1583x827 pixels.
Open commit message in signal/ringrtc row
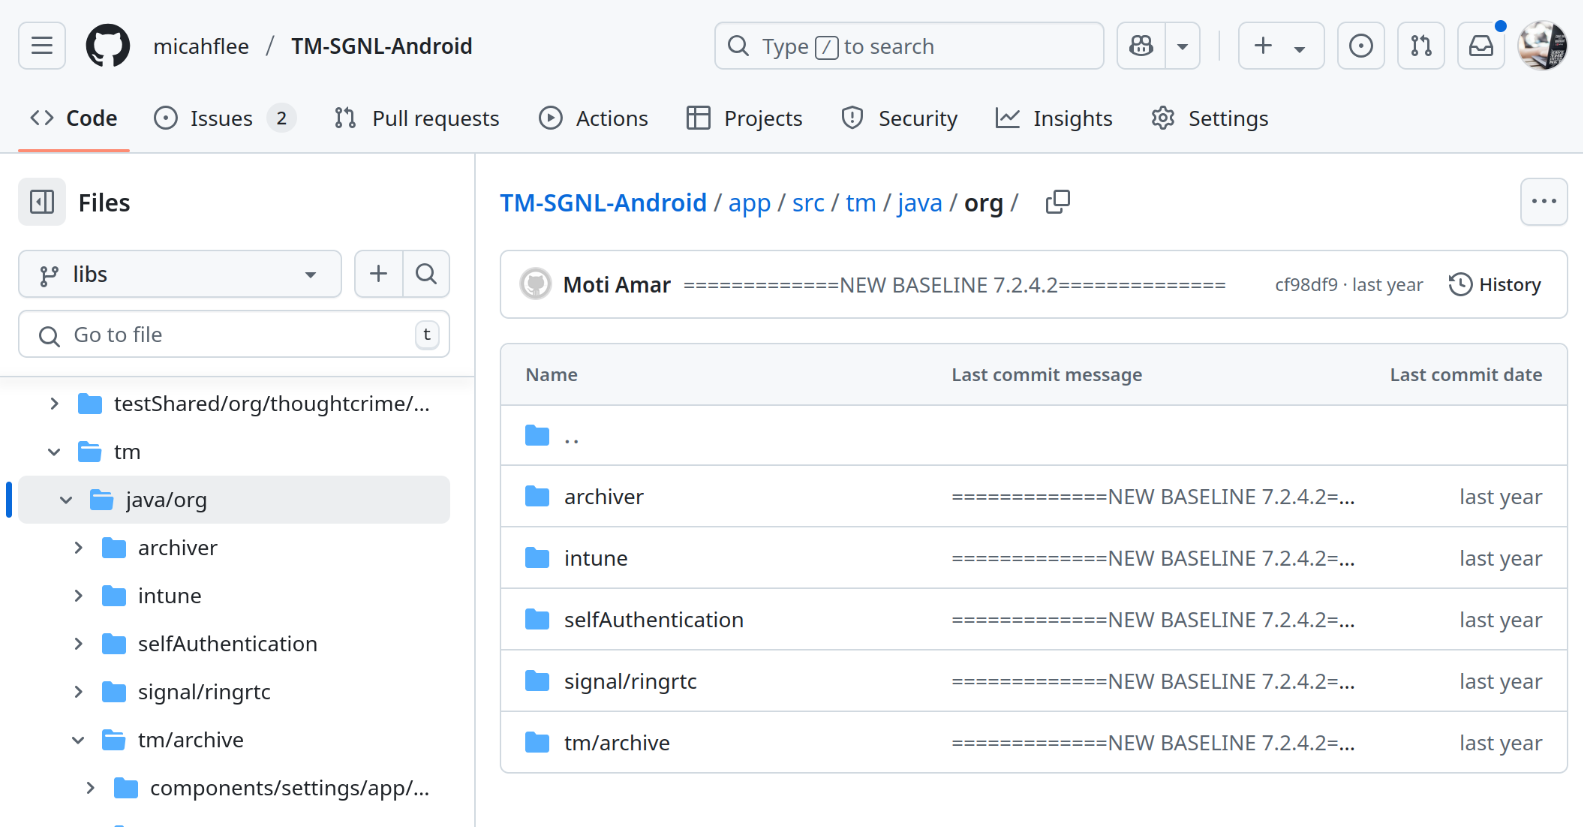point(1153,682)
